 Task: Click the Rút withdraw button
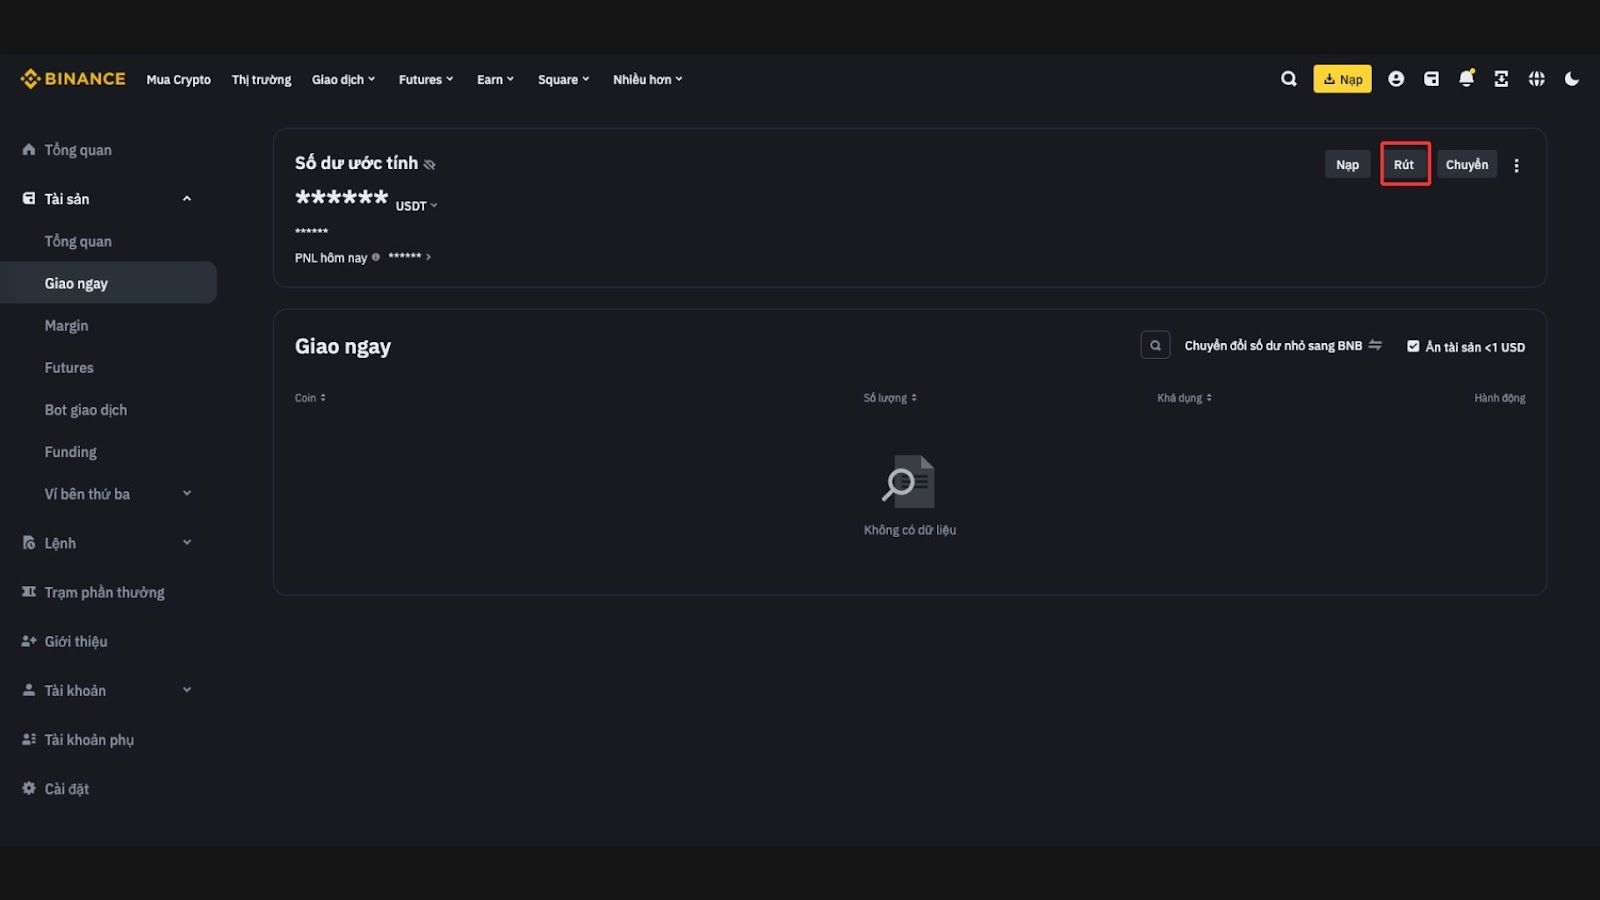(x=1404, y=165)
